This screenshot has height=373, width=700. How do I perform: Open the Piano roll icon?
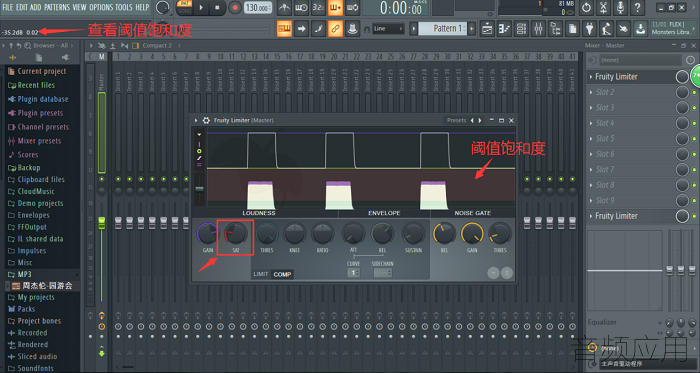pyautogui.click(x=504, y=29)
